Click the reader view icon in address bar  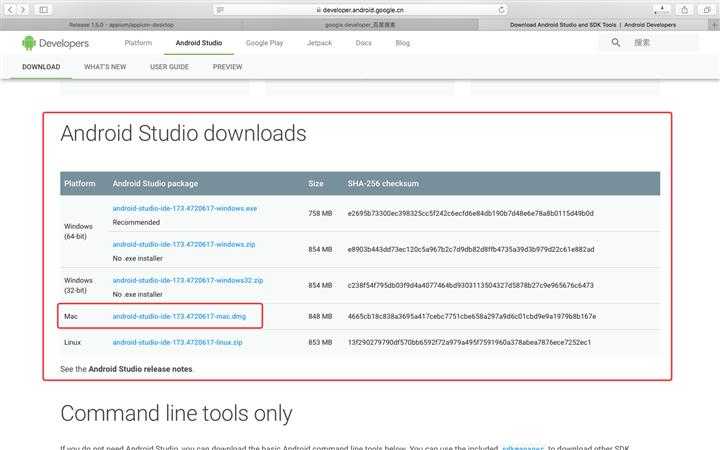click(x=220, y=10)
